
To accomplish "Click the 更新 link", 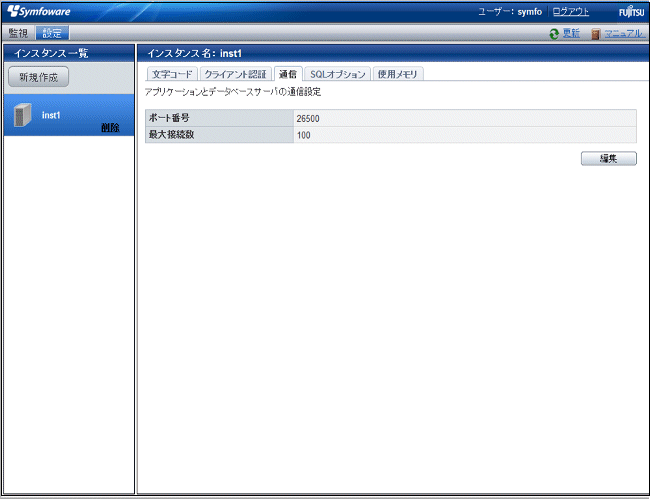I will point(571,33).
